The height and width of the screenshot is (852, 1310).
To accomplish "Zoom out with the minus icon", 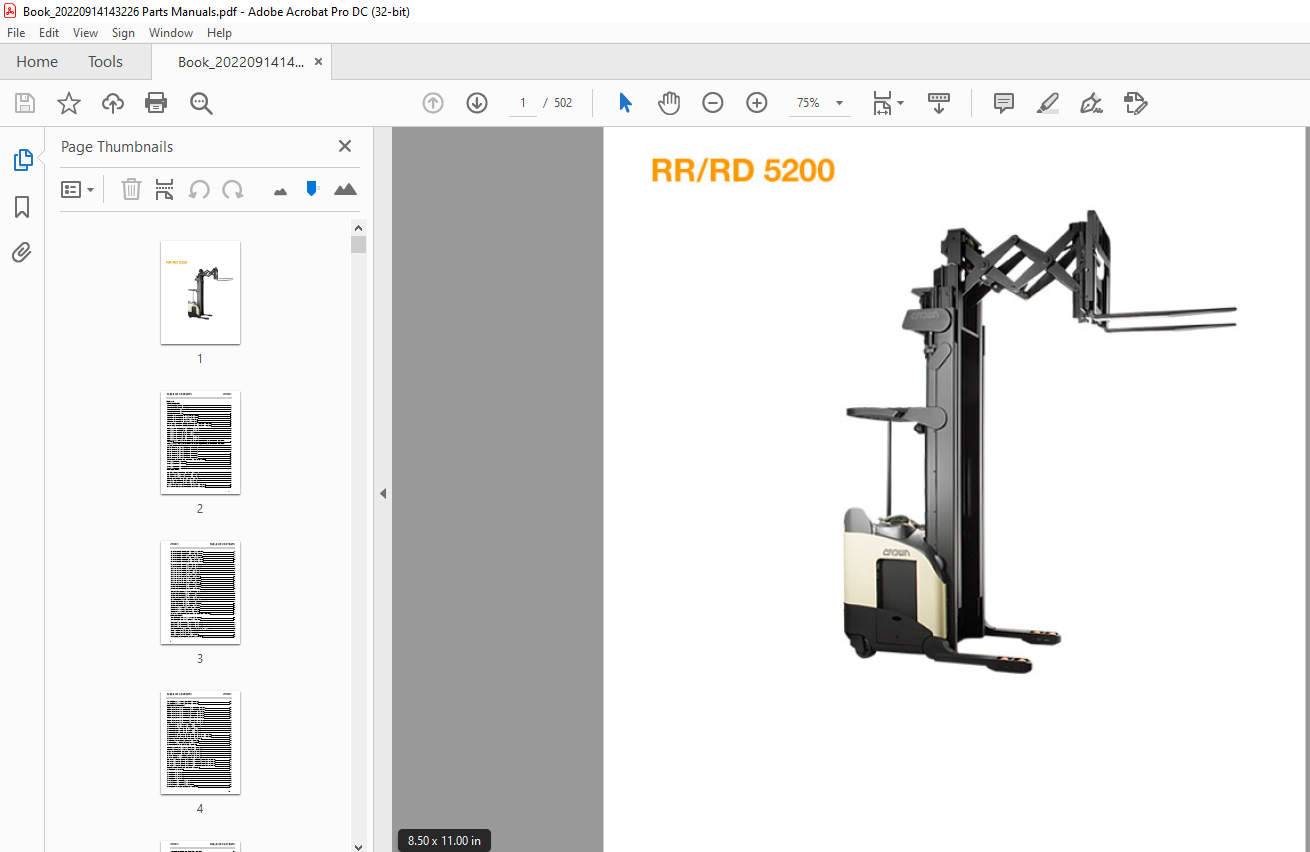I will 713,103.
